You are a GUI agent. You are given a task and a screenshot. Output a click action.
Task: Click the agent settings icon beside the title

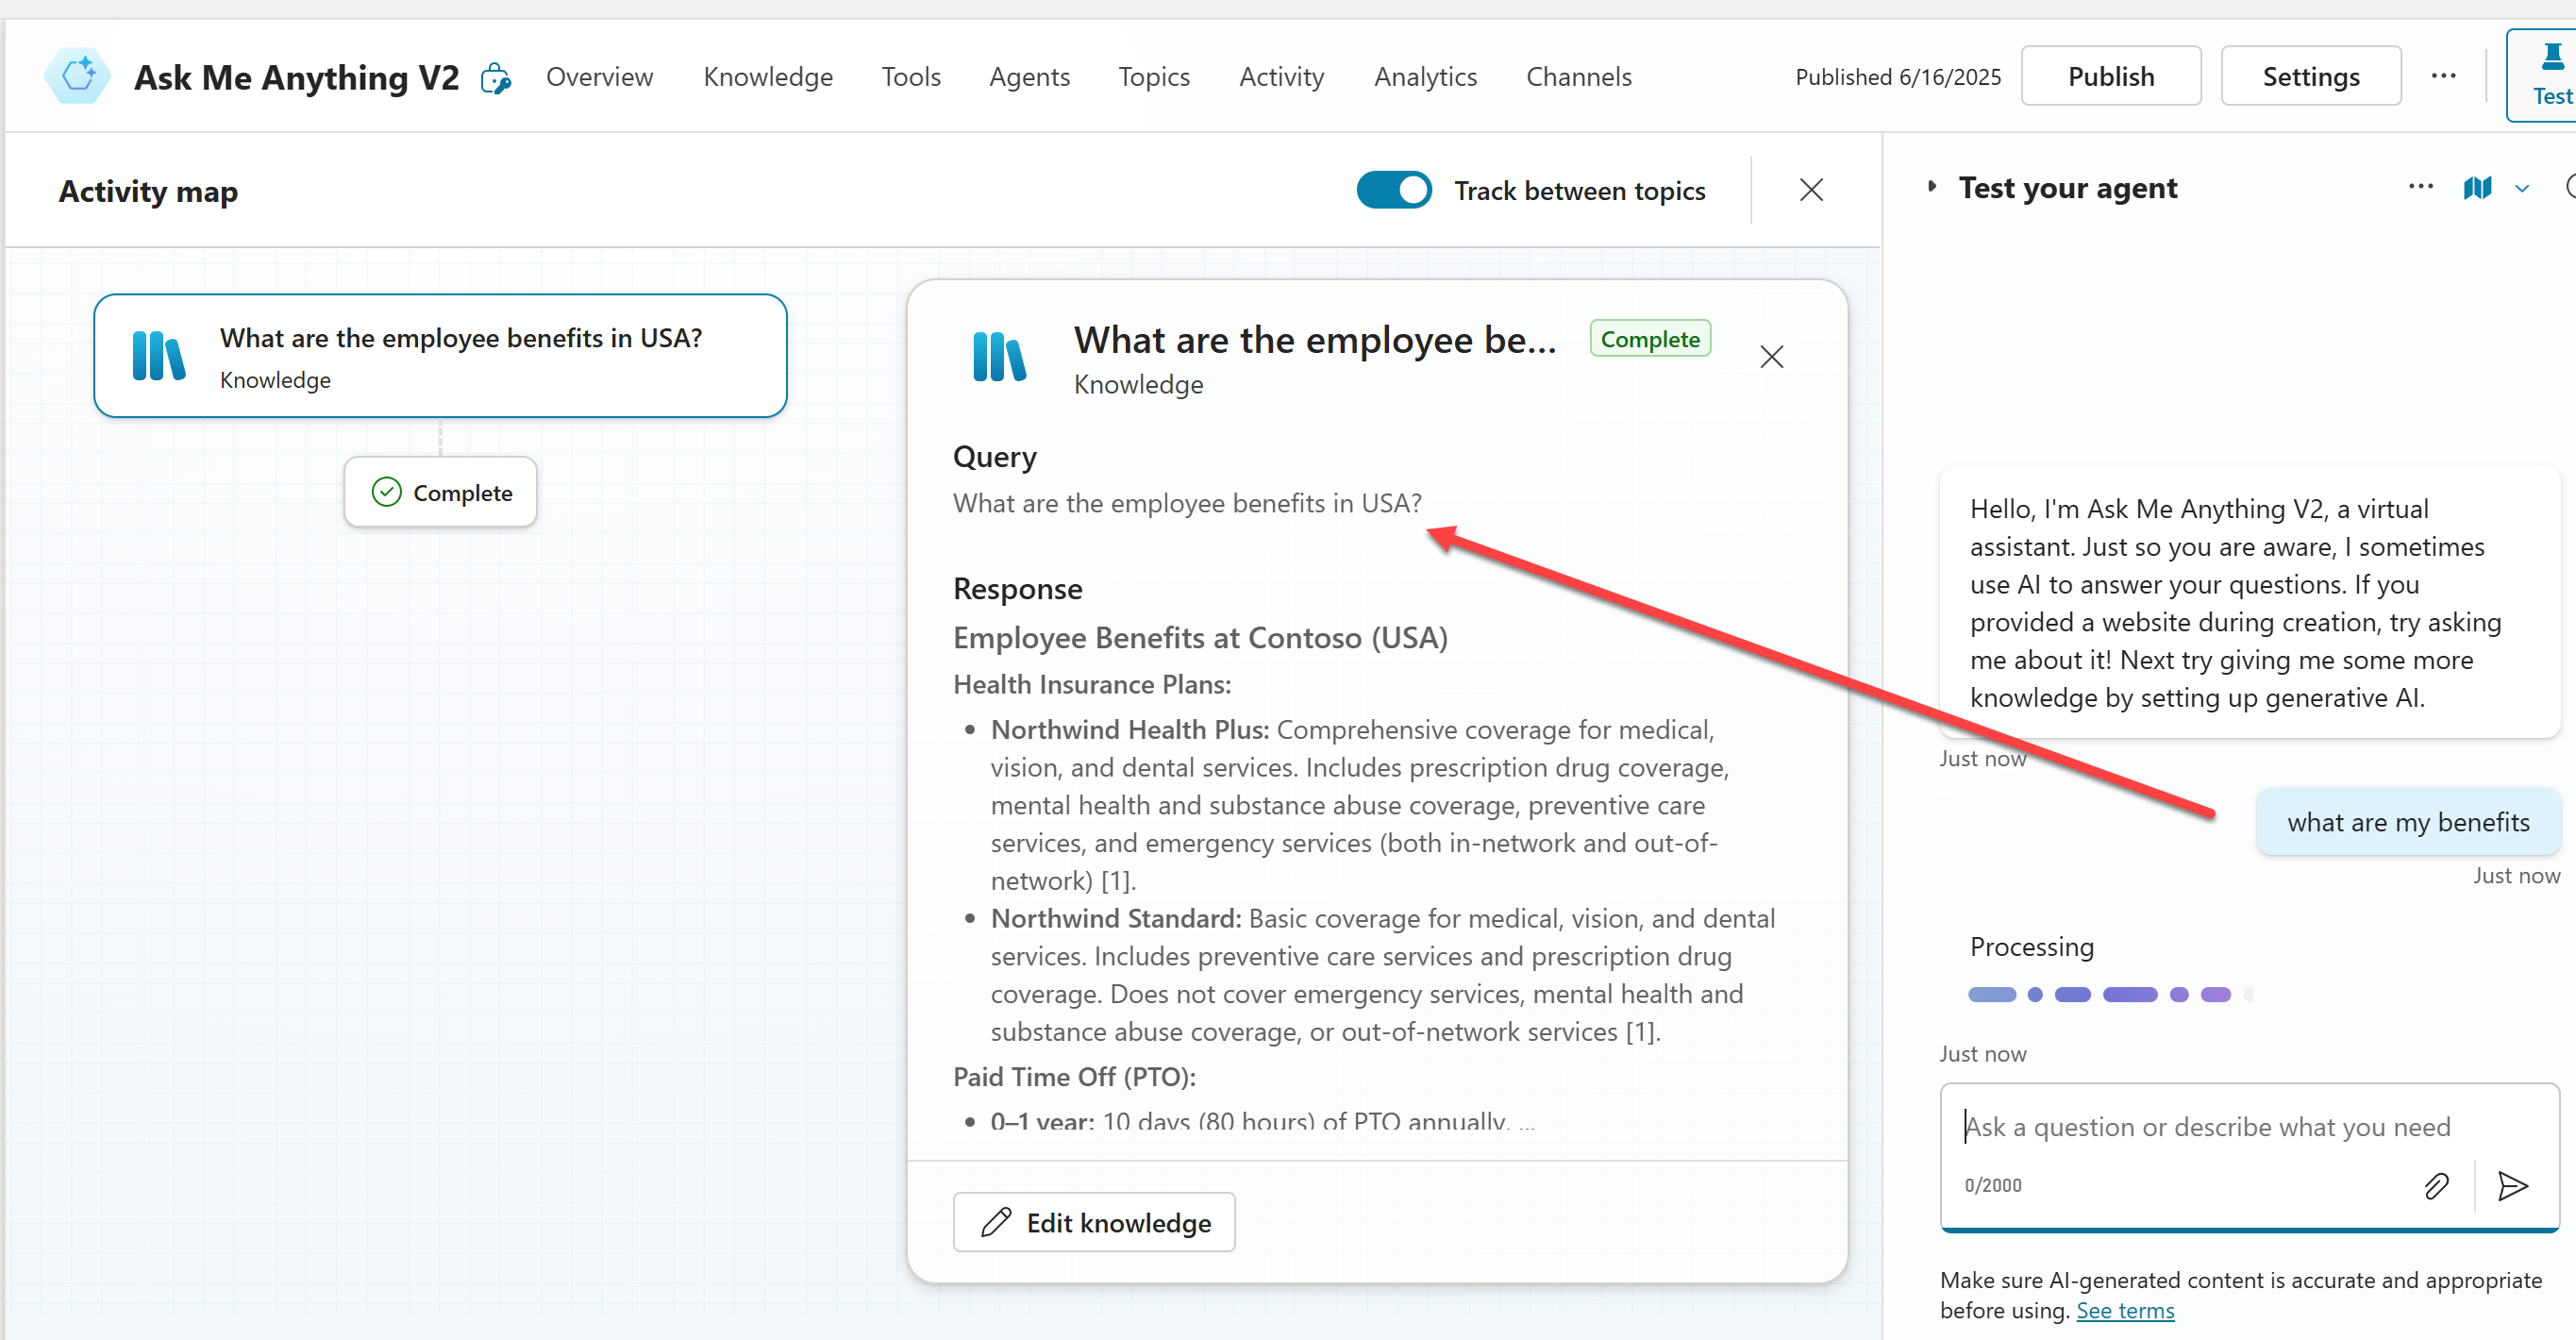[x=496, y=77]
